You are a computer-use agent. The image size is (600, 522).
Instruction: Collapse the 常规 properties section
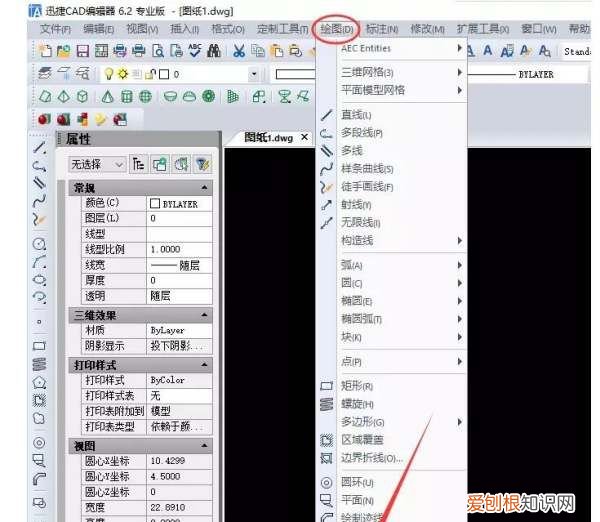[204, 188]
